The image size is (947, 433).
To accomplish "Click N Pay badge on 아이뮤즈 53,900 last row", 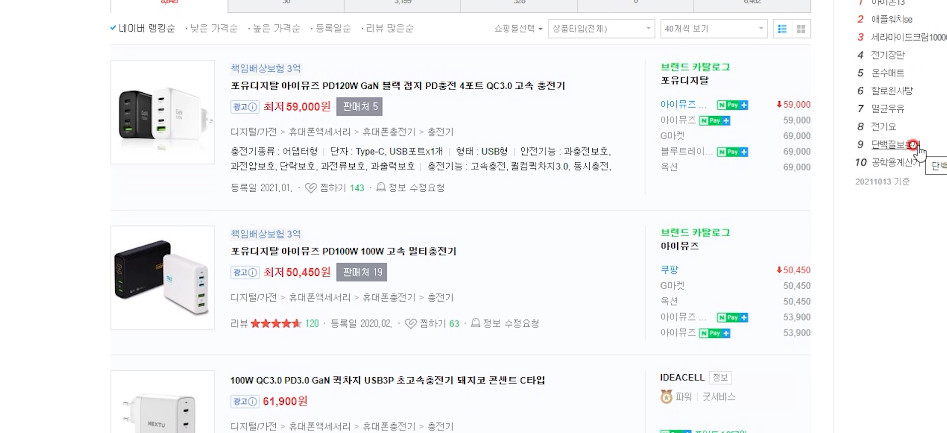I will [x=714, y=333].
